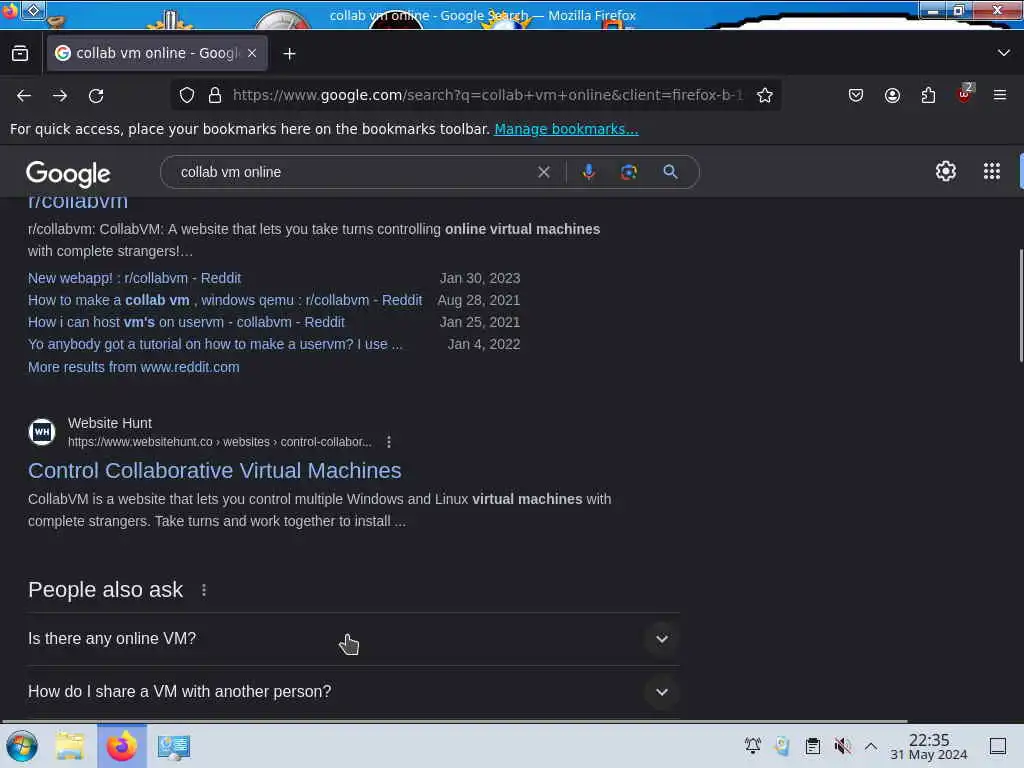1024x768 pixels.
Task: Open Firefox account menu
Action: click(x=892, y=95)
